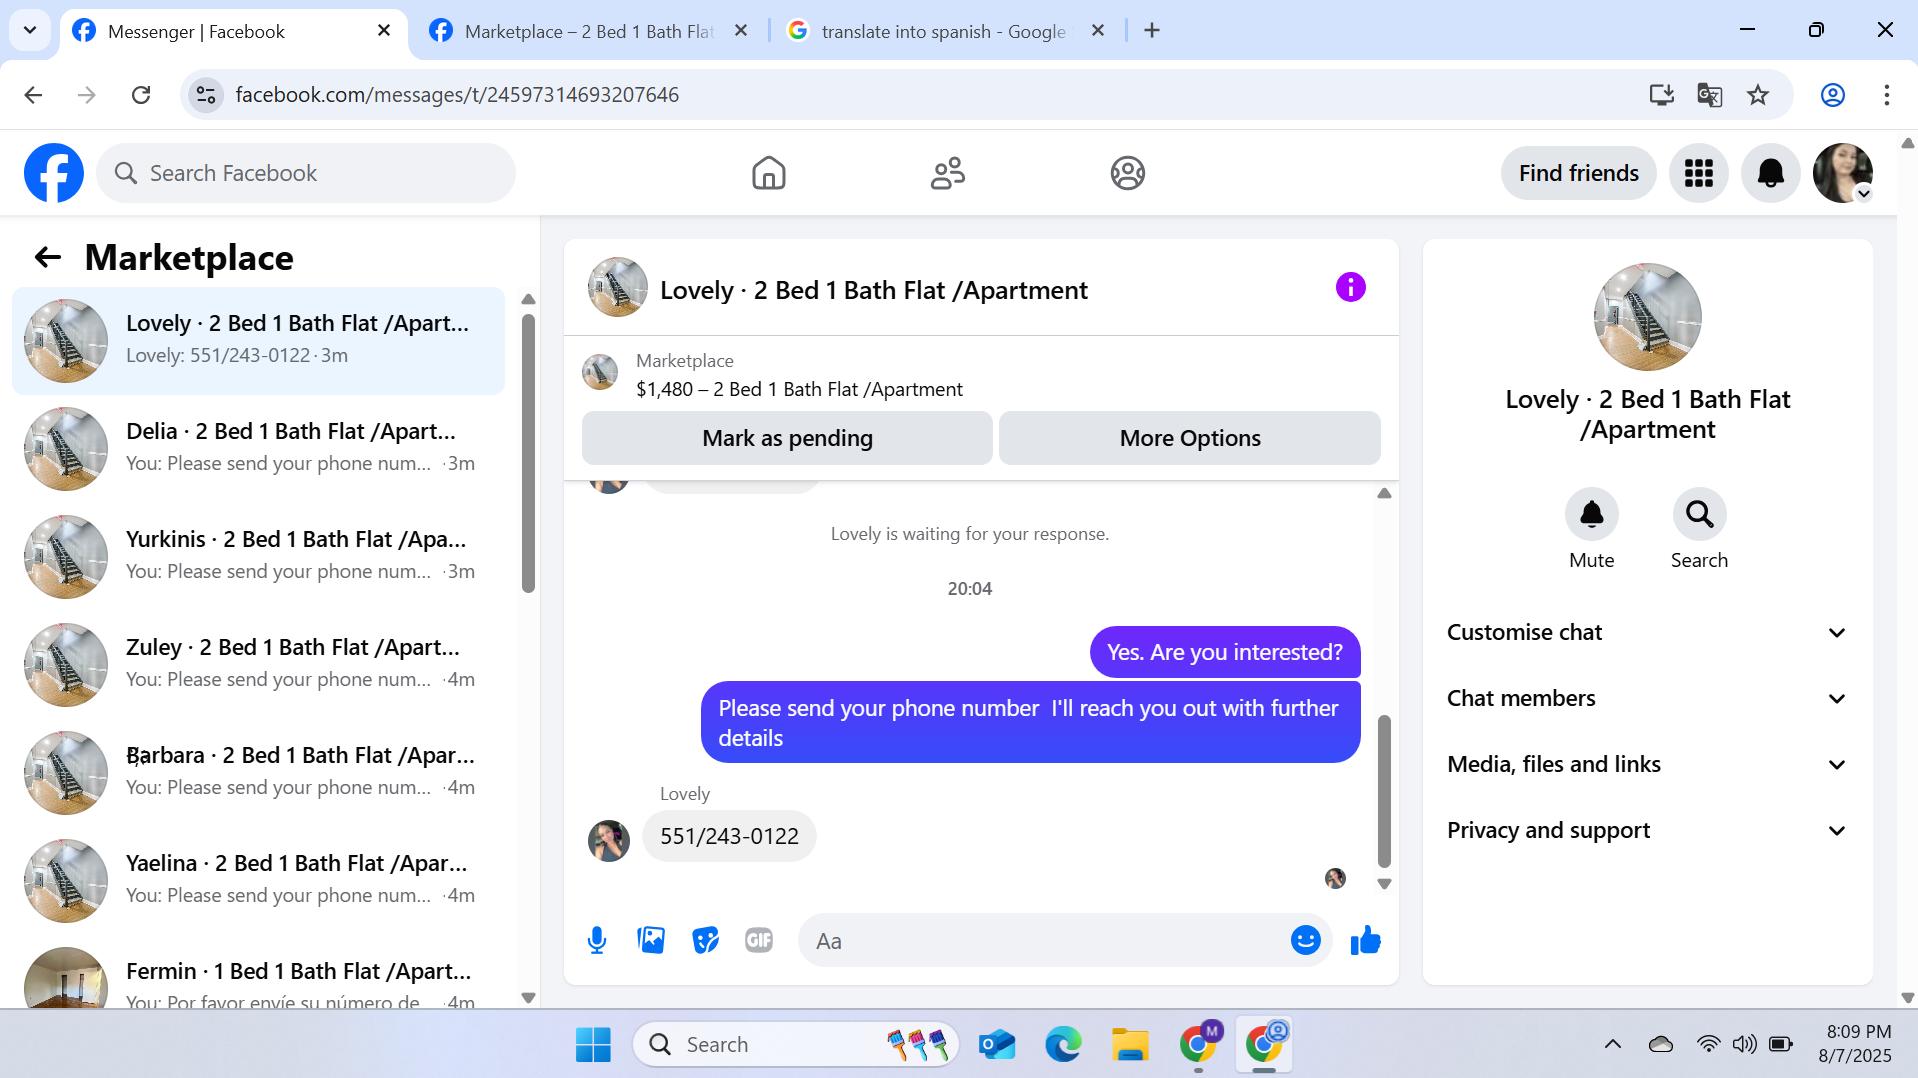The width and height of the screenshot is (1918, 1078).
Task: Click Mark as pending button
Action: (787, 438)
